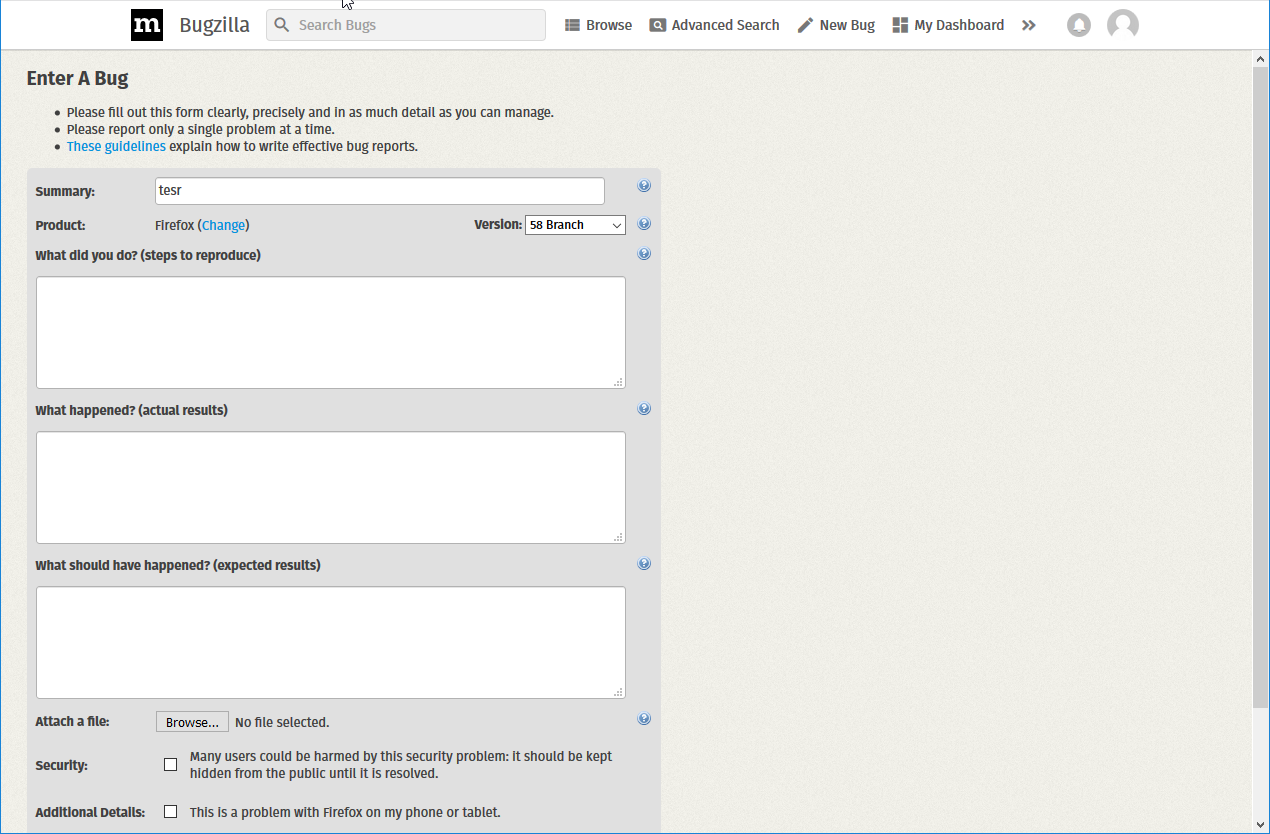Open the notifications bell icon

click(x=1079, y=25)
